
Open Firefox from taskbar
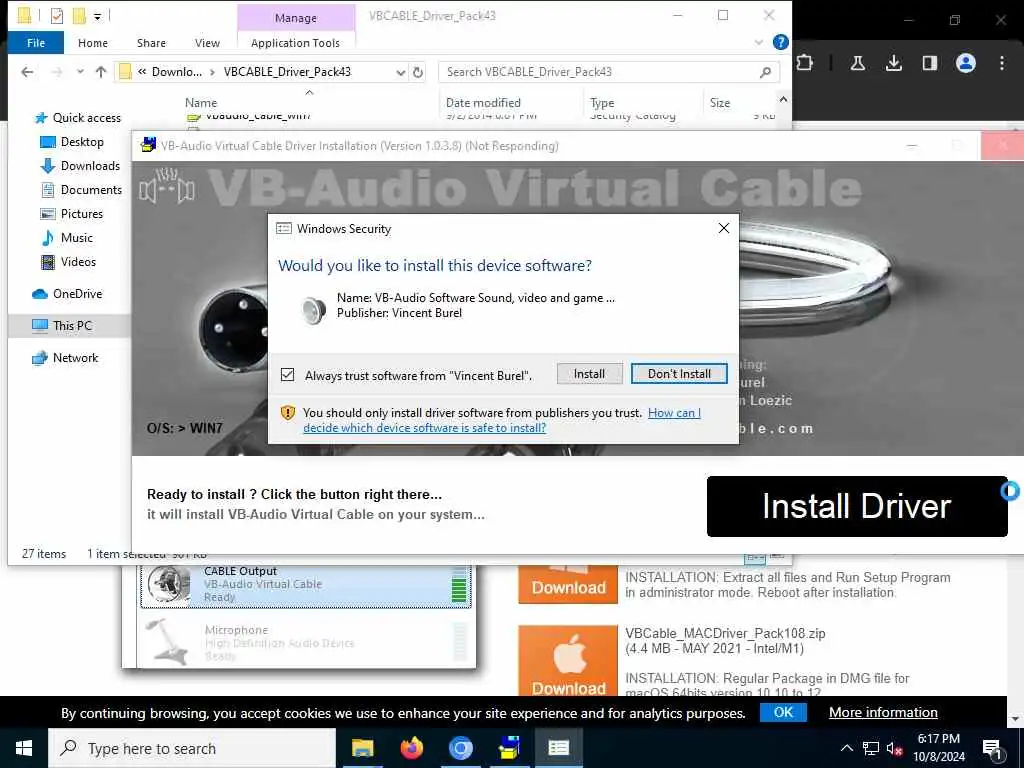point(411,748)
